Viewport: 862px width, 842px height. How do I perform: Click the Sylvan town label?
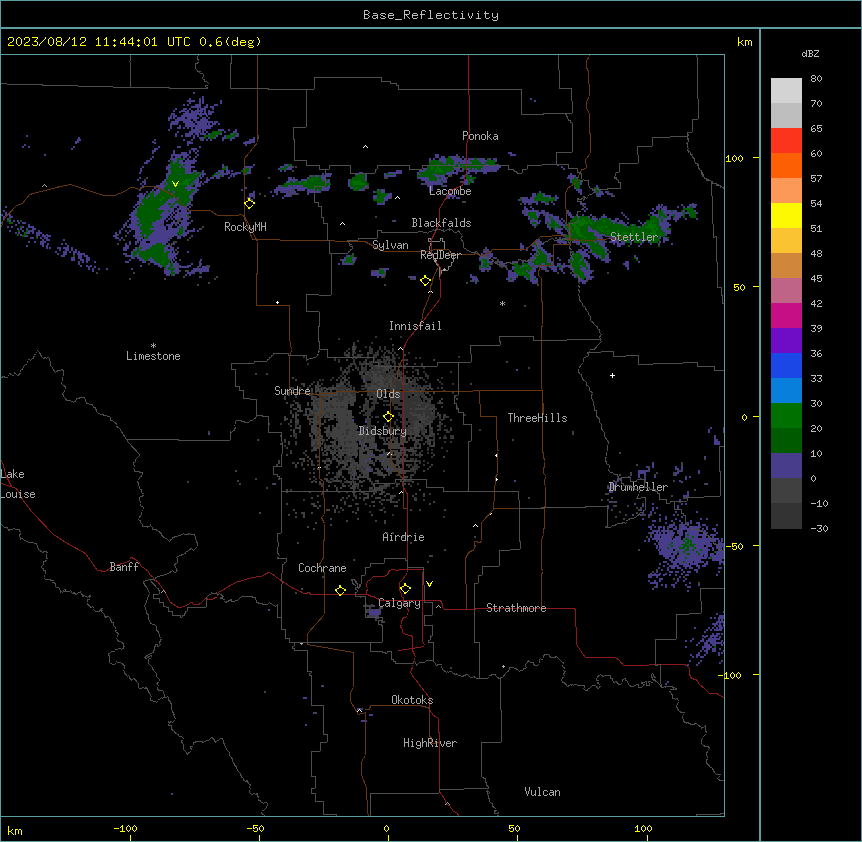[x=390, y=245]
